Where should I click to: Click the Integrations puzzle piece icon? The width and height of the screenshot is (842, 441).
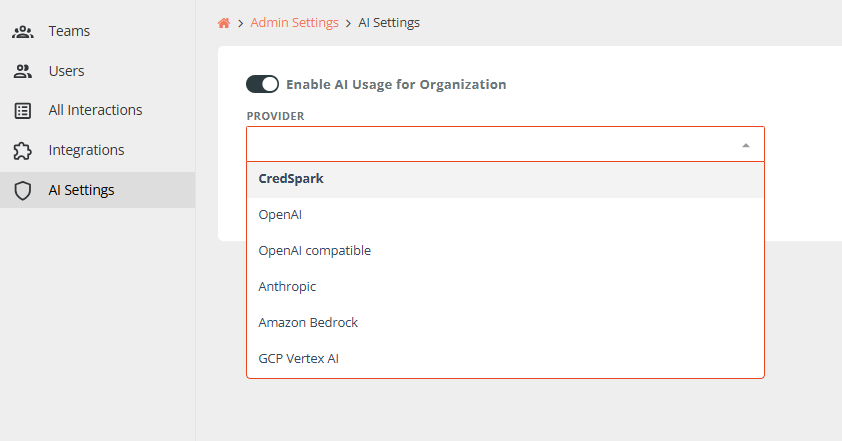coord(23,151)
